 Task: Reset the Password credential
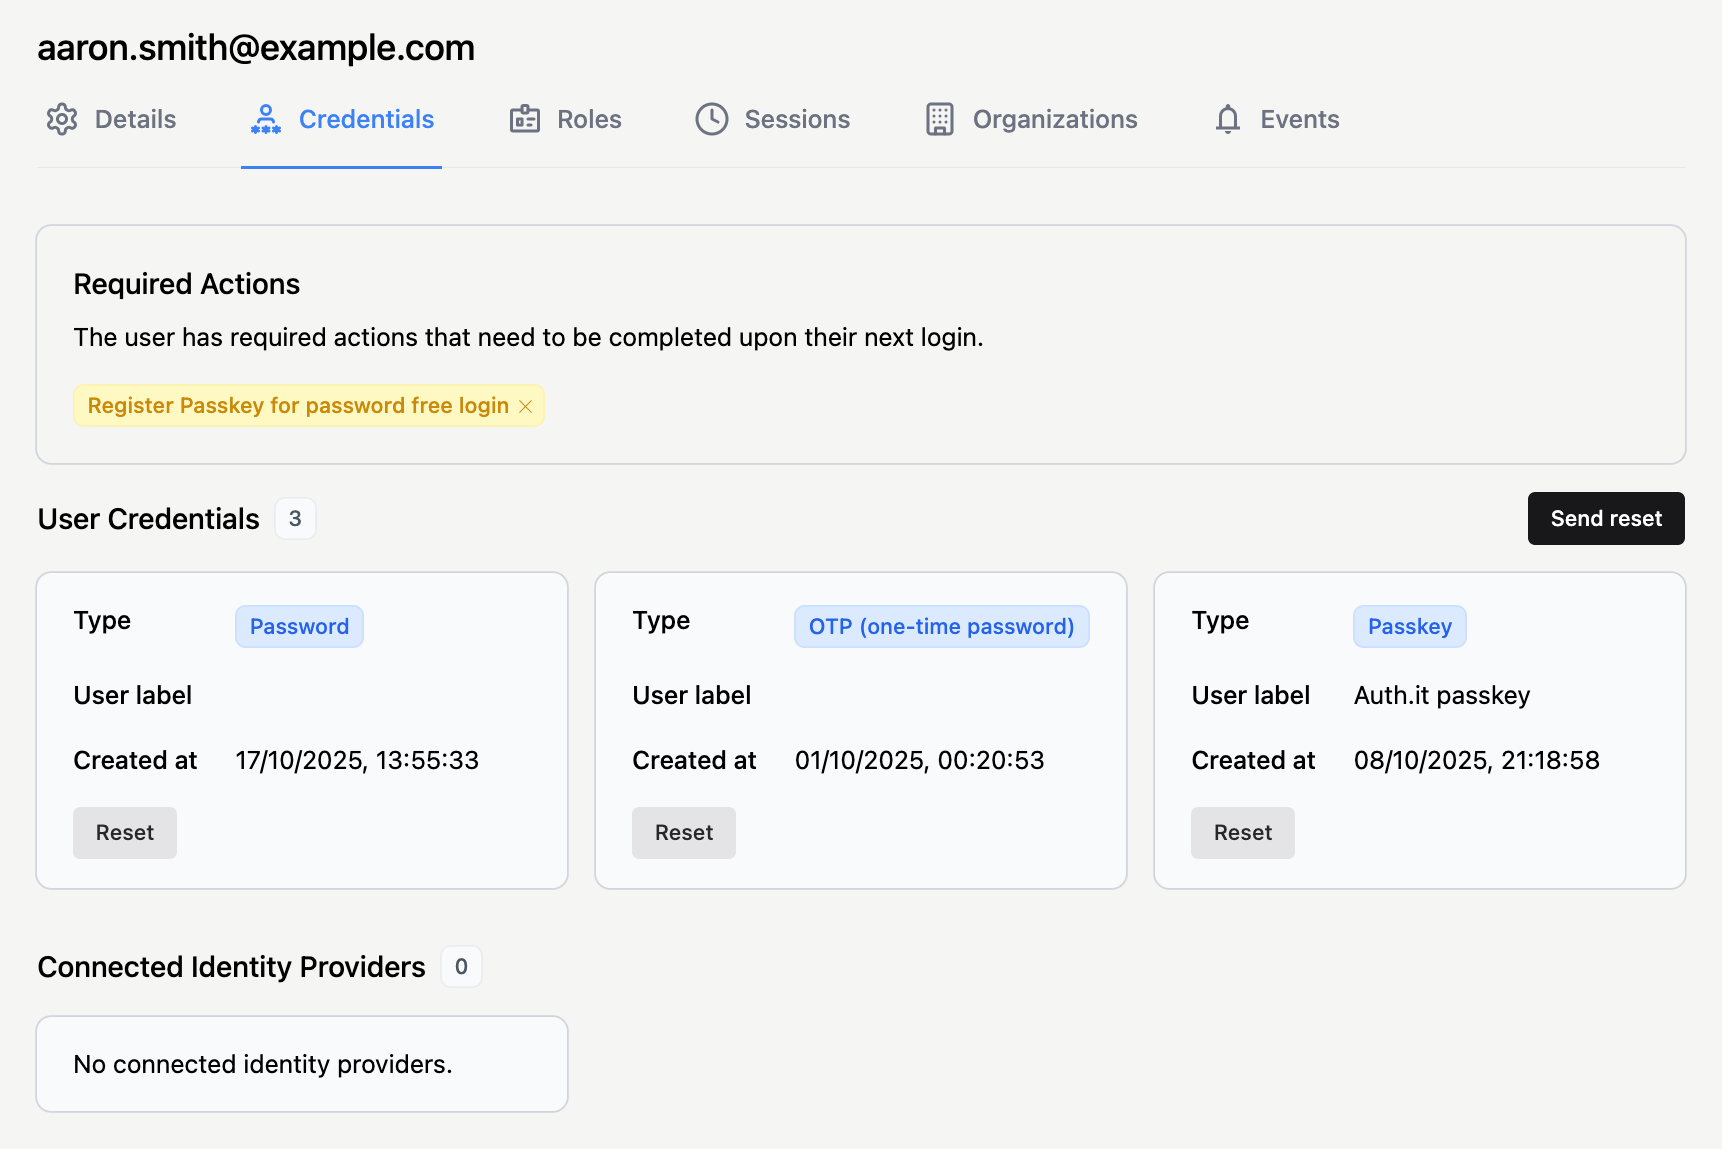tap(125, 832)
